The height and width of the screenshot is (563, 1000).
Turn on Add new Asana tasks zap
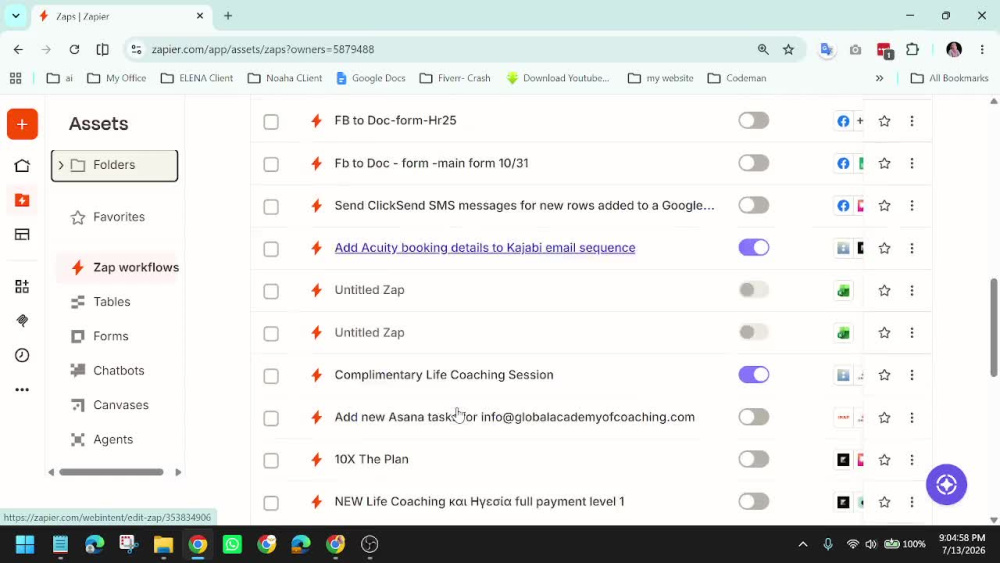753,417
